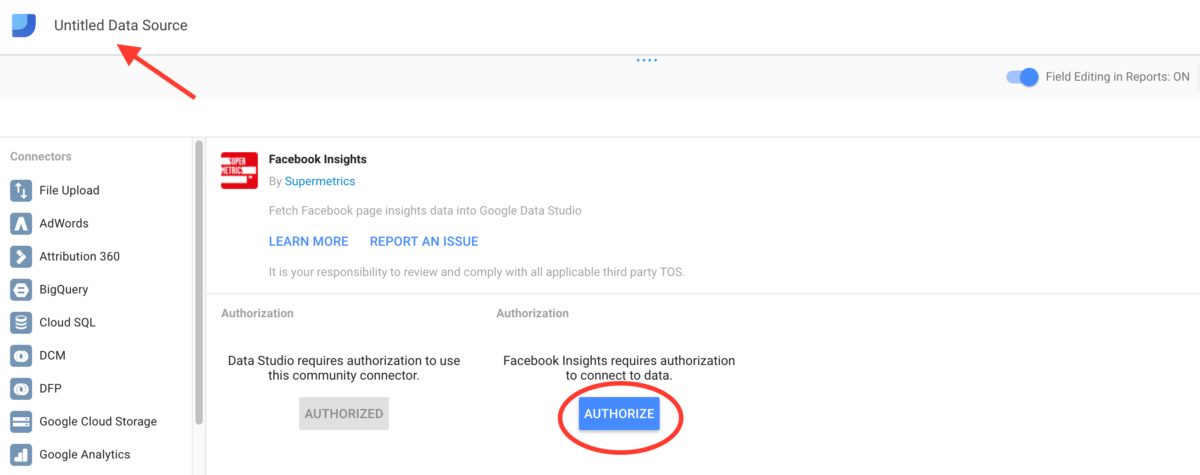Click the Data Studio logo icon
Viewport: 1200px width, 475px height.
[x=24, y=25]
